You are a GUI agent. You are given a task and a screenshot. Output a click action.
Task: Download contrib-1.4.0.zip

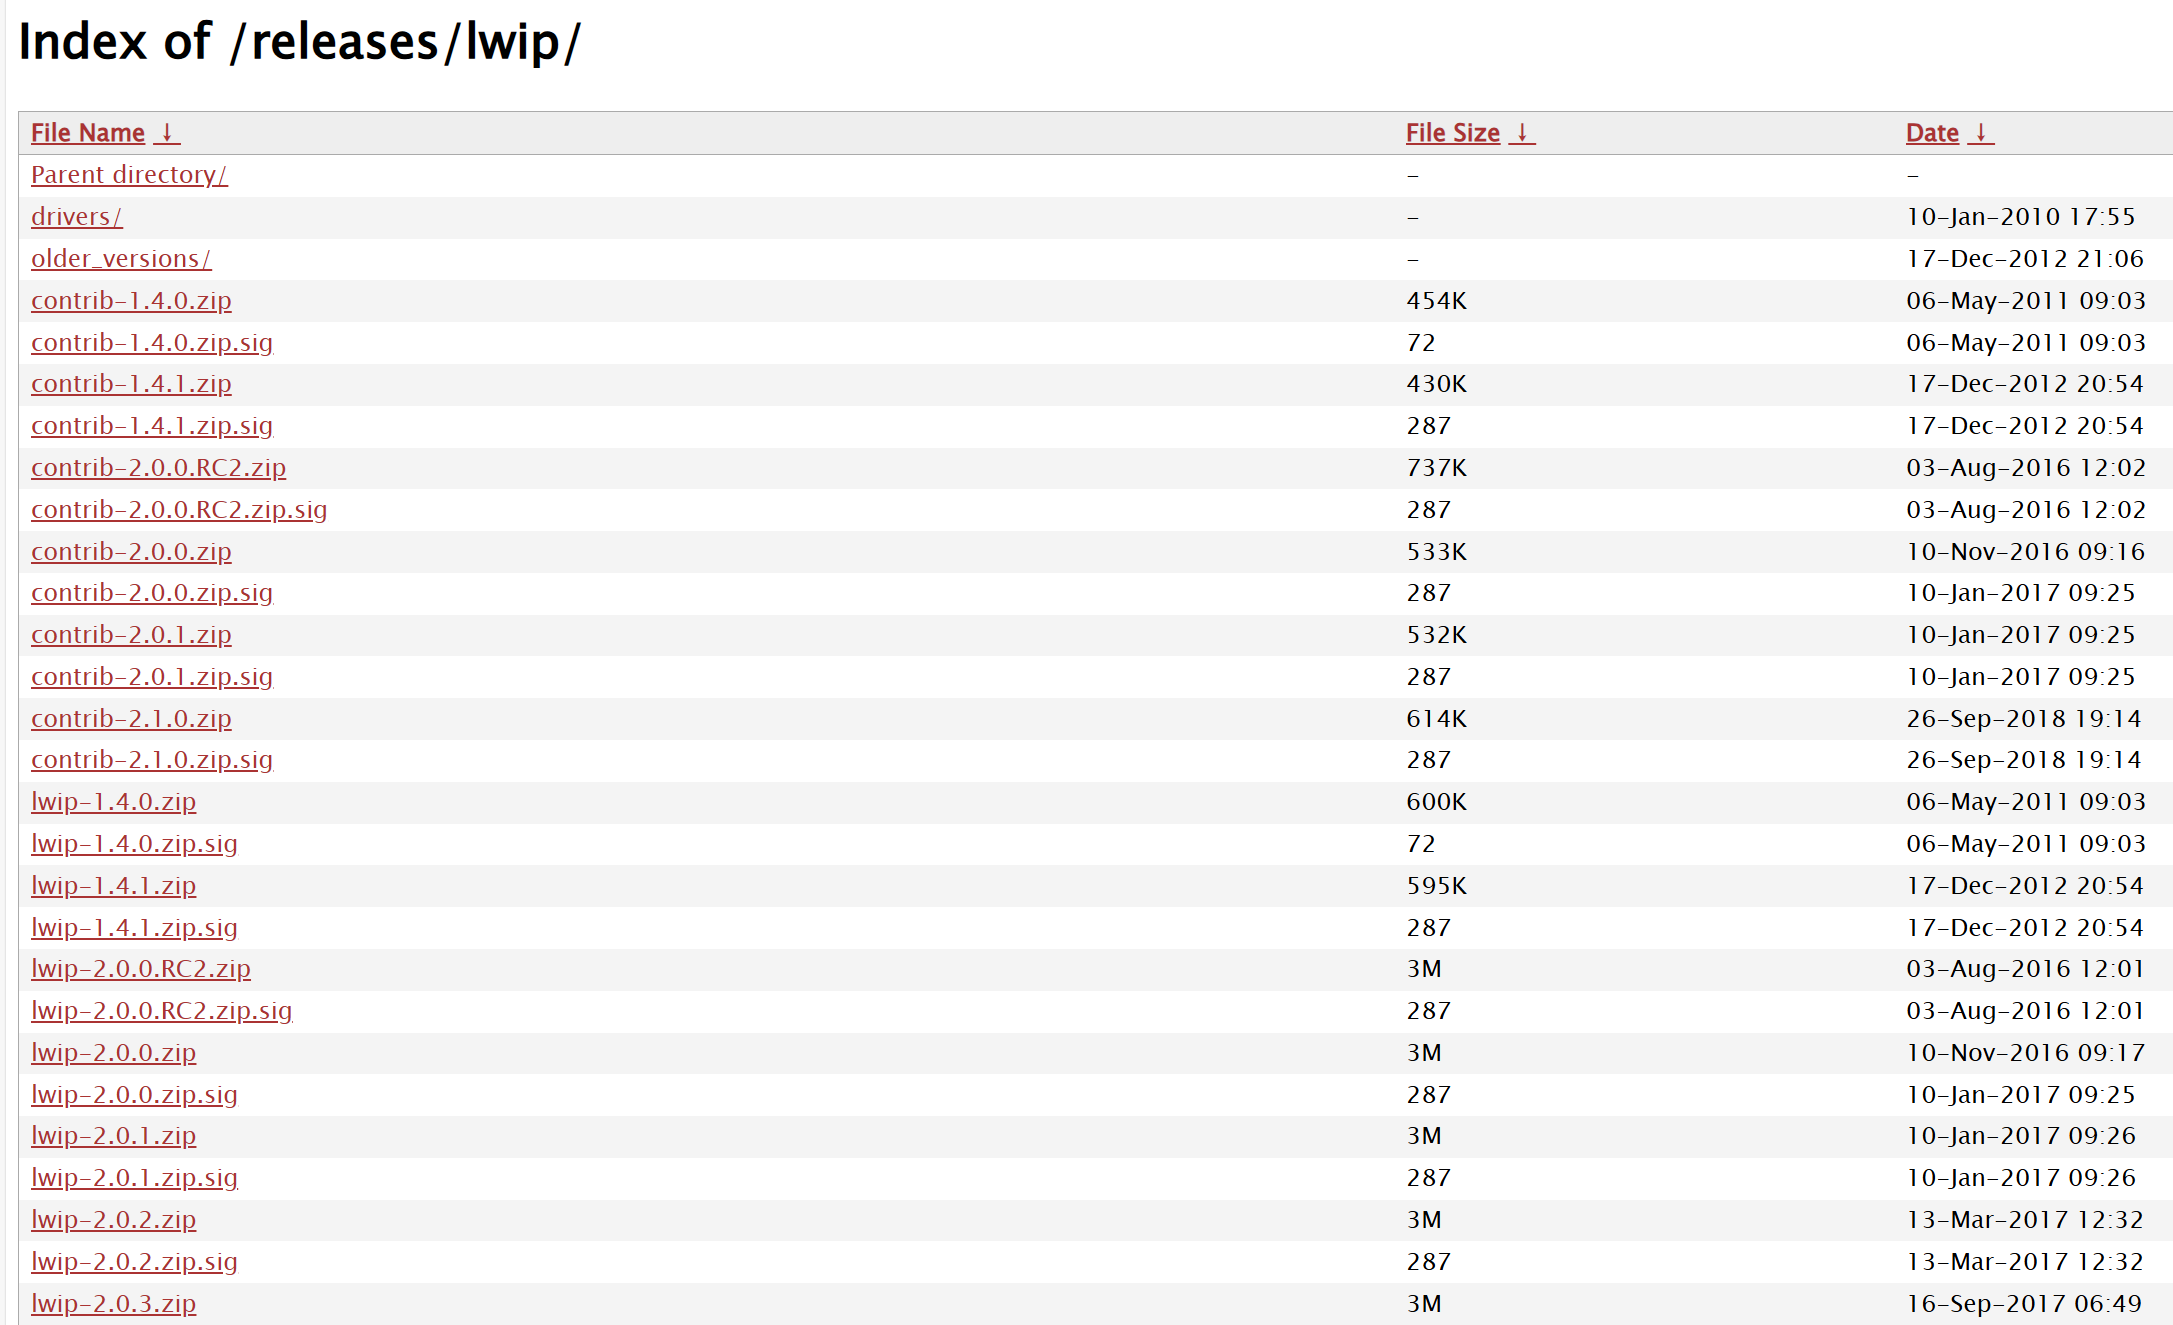click(131, 301)
